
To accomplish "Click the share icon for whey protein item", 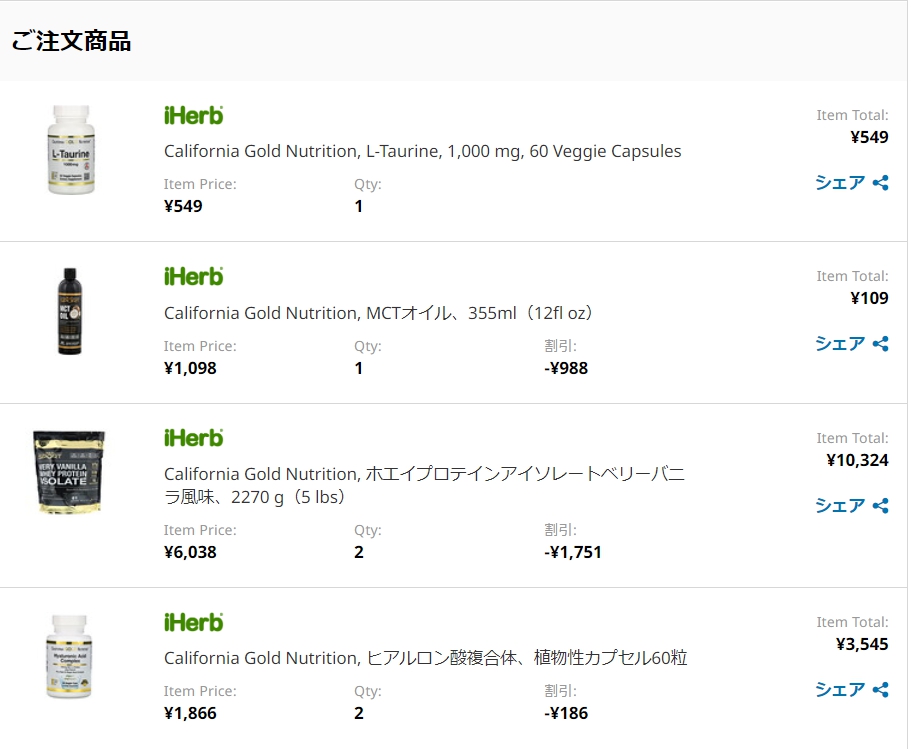I will [881, 506].
